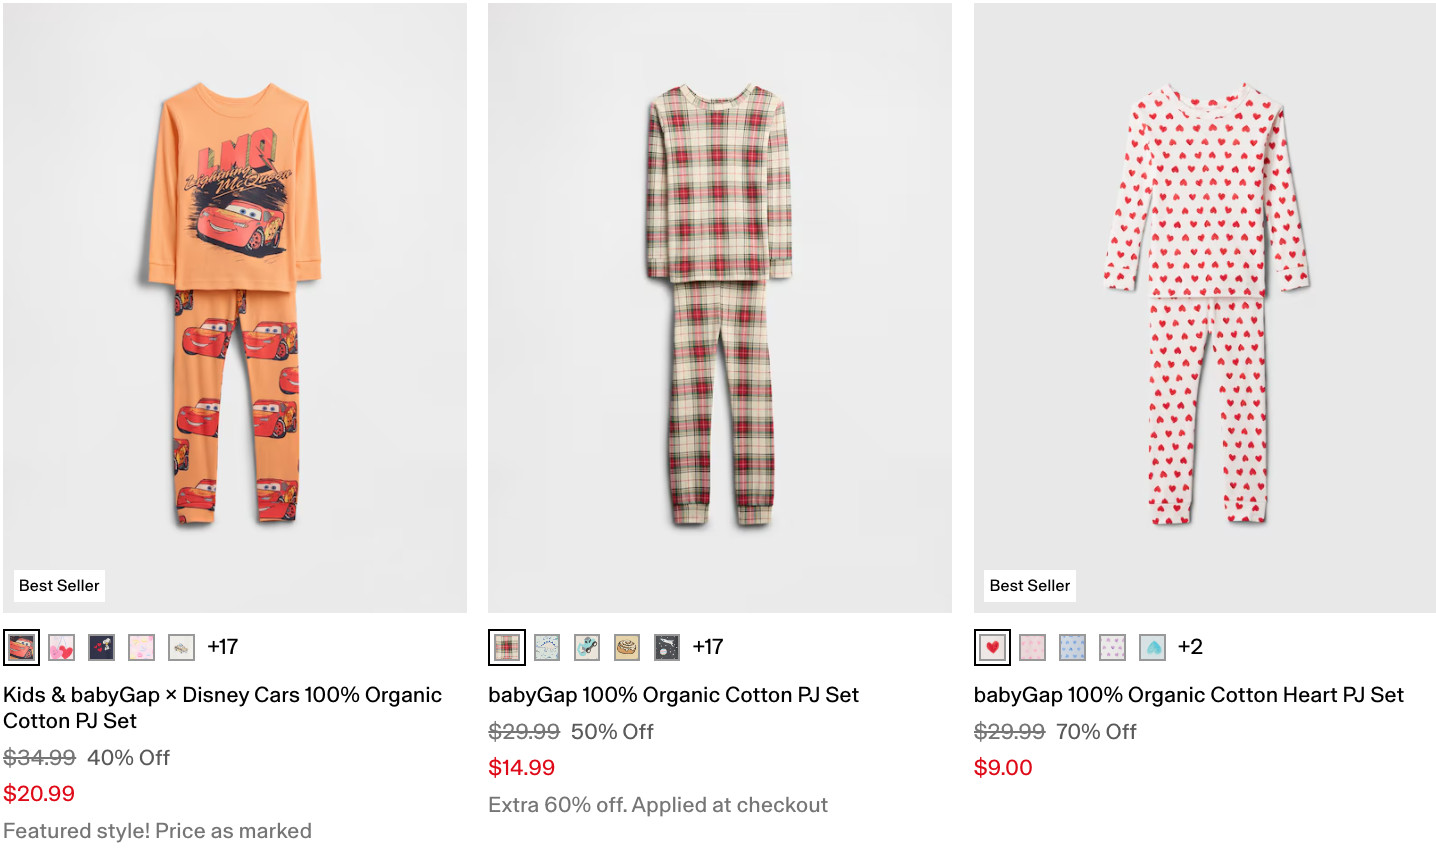Choose the dark space shuttle swatch
This screenshot has height=850, width=1436.
[x=667, y=647]
